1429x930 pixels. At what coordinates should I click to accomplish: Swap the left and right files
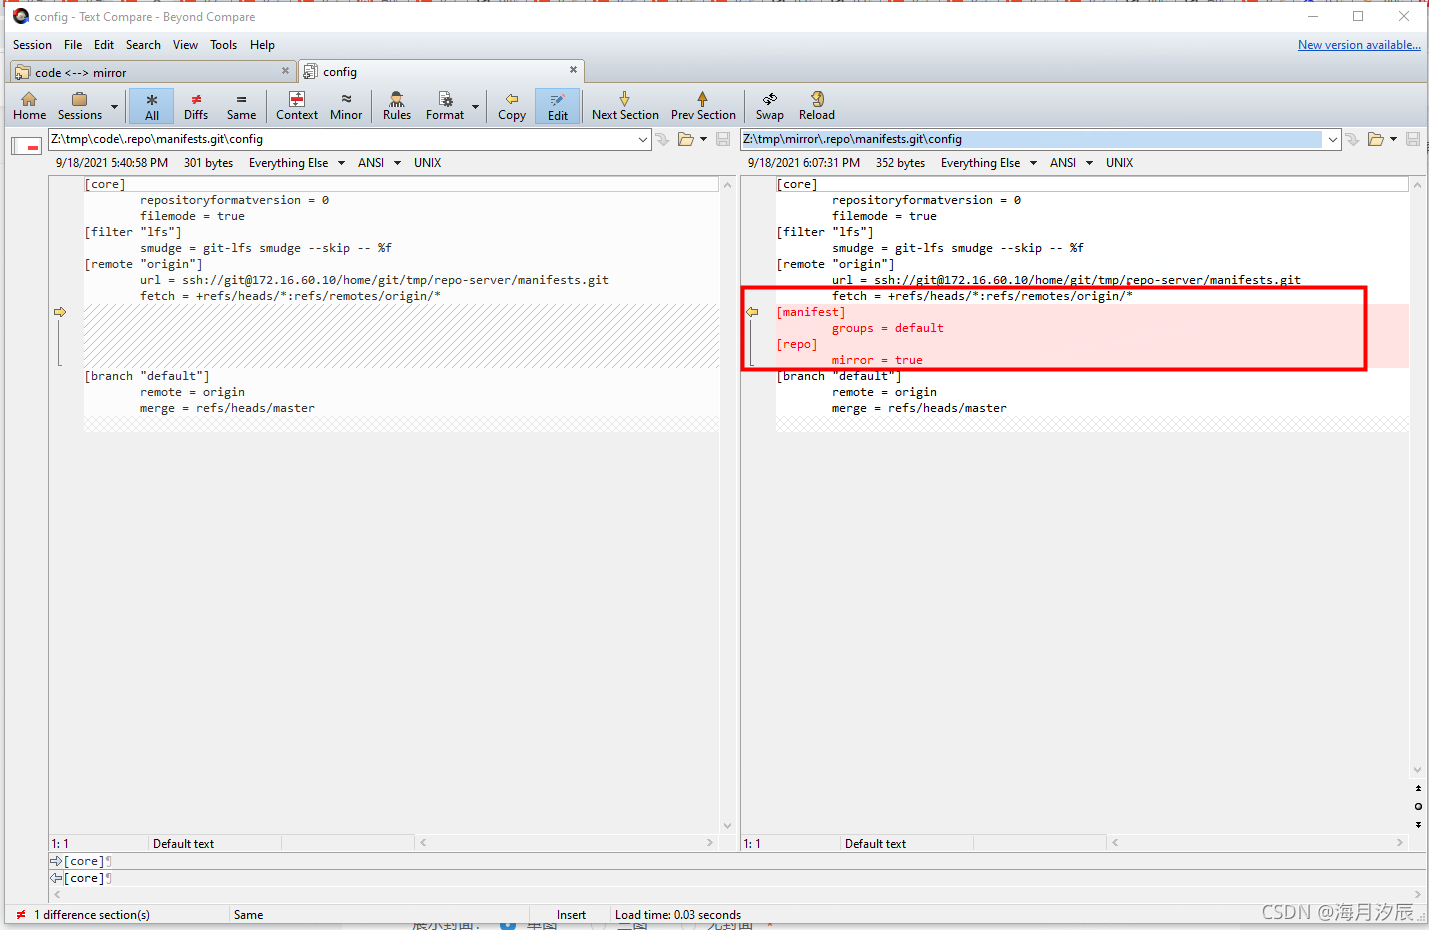click(x=769, y=105)
